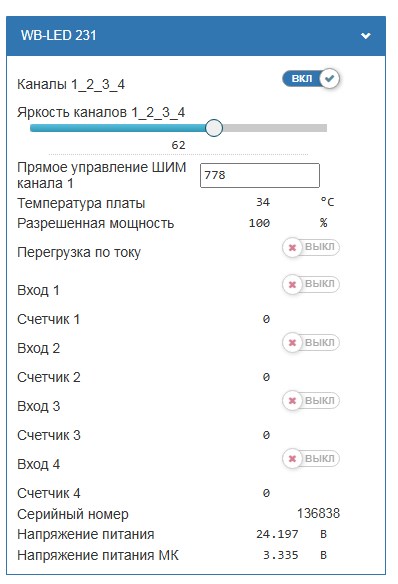398x584 pixels.
Task: Click the check mark icon on Каналы switch
Action: (330, 79)
